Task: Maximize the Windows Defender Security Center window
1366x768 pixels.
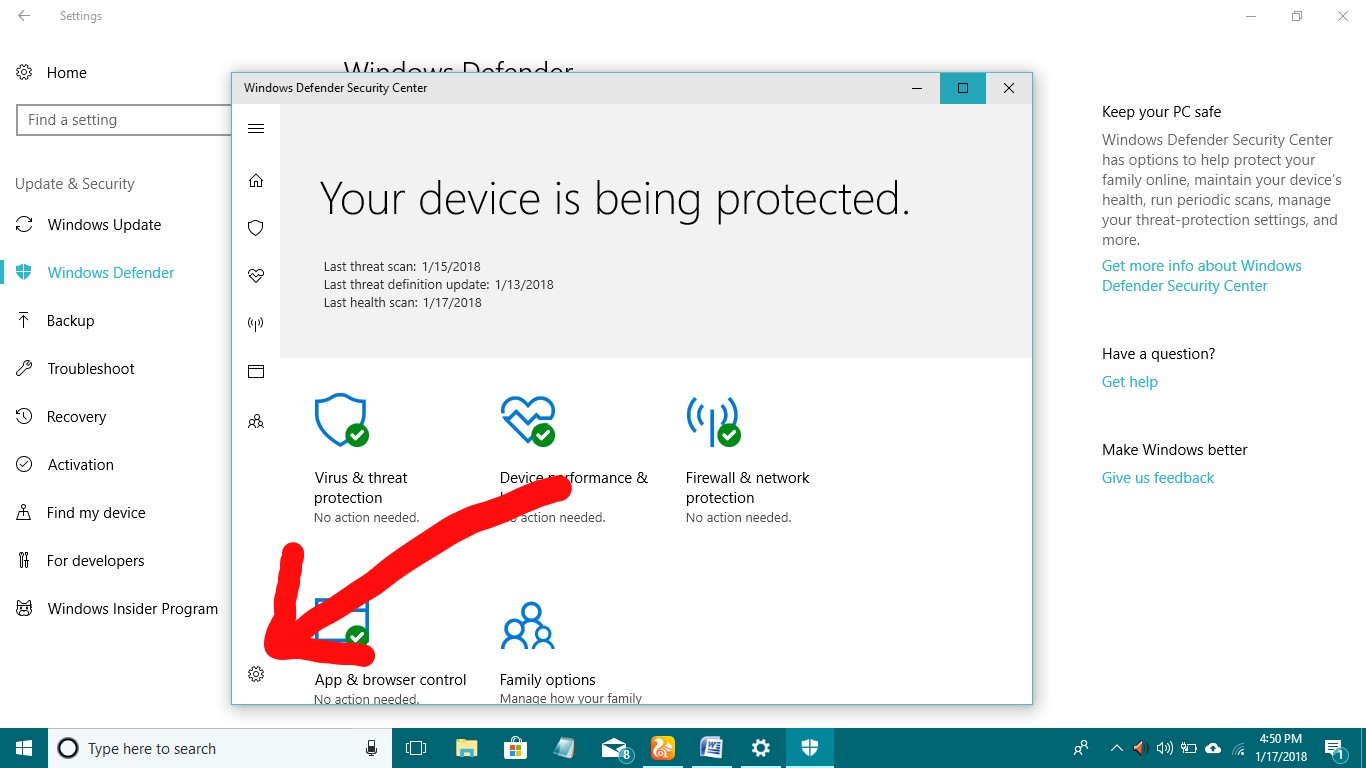Action: coord(963,88)
